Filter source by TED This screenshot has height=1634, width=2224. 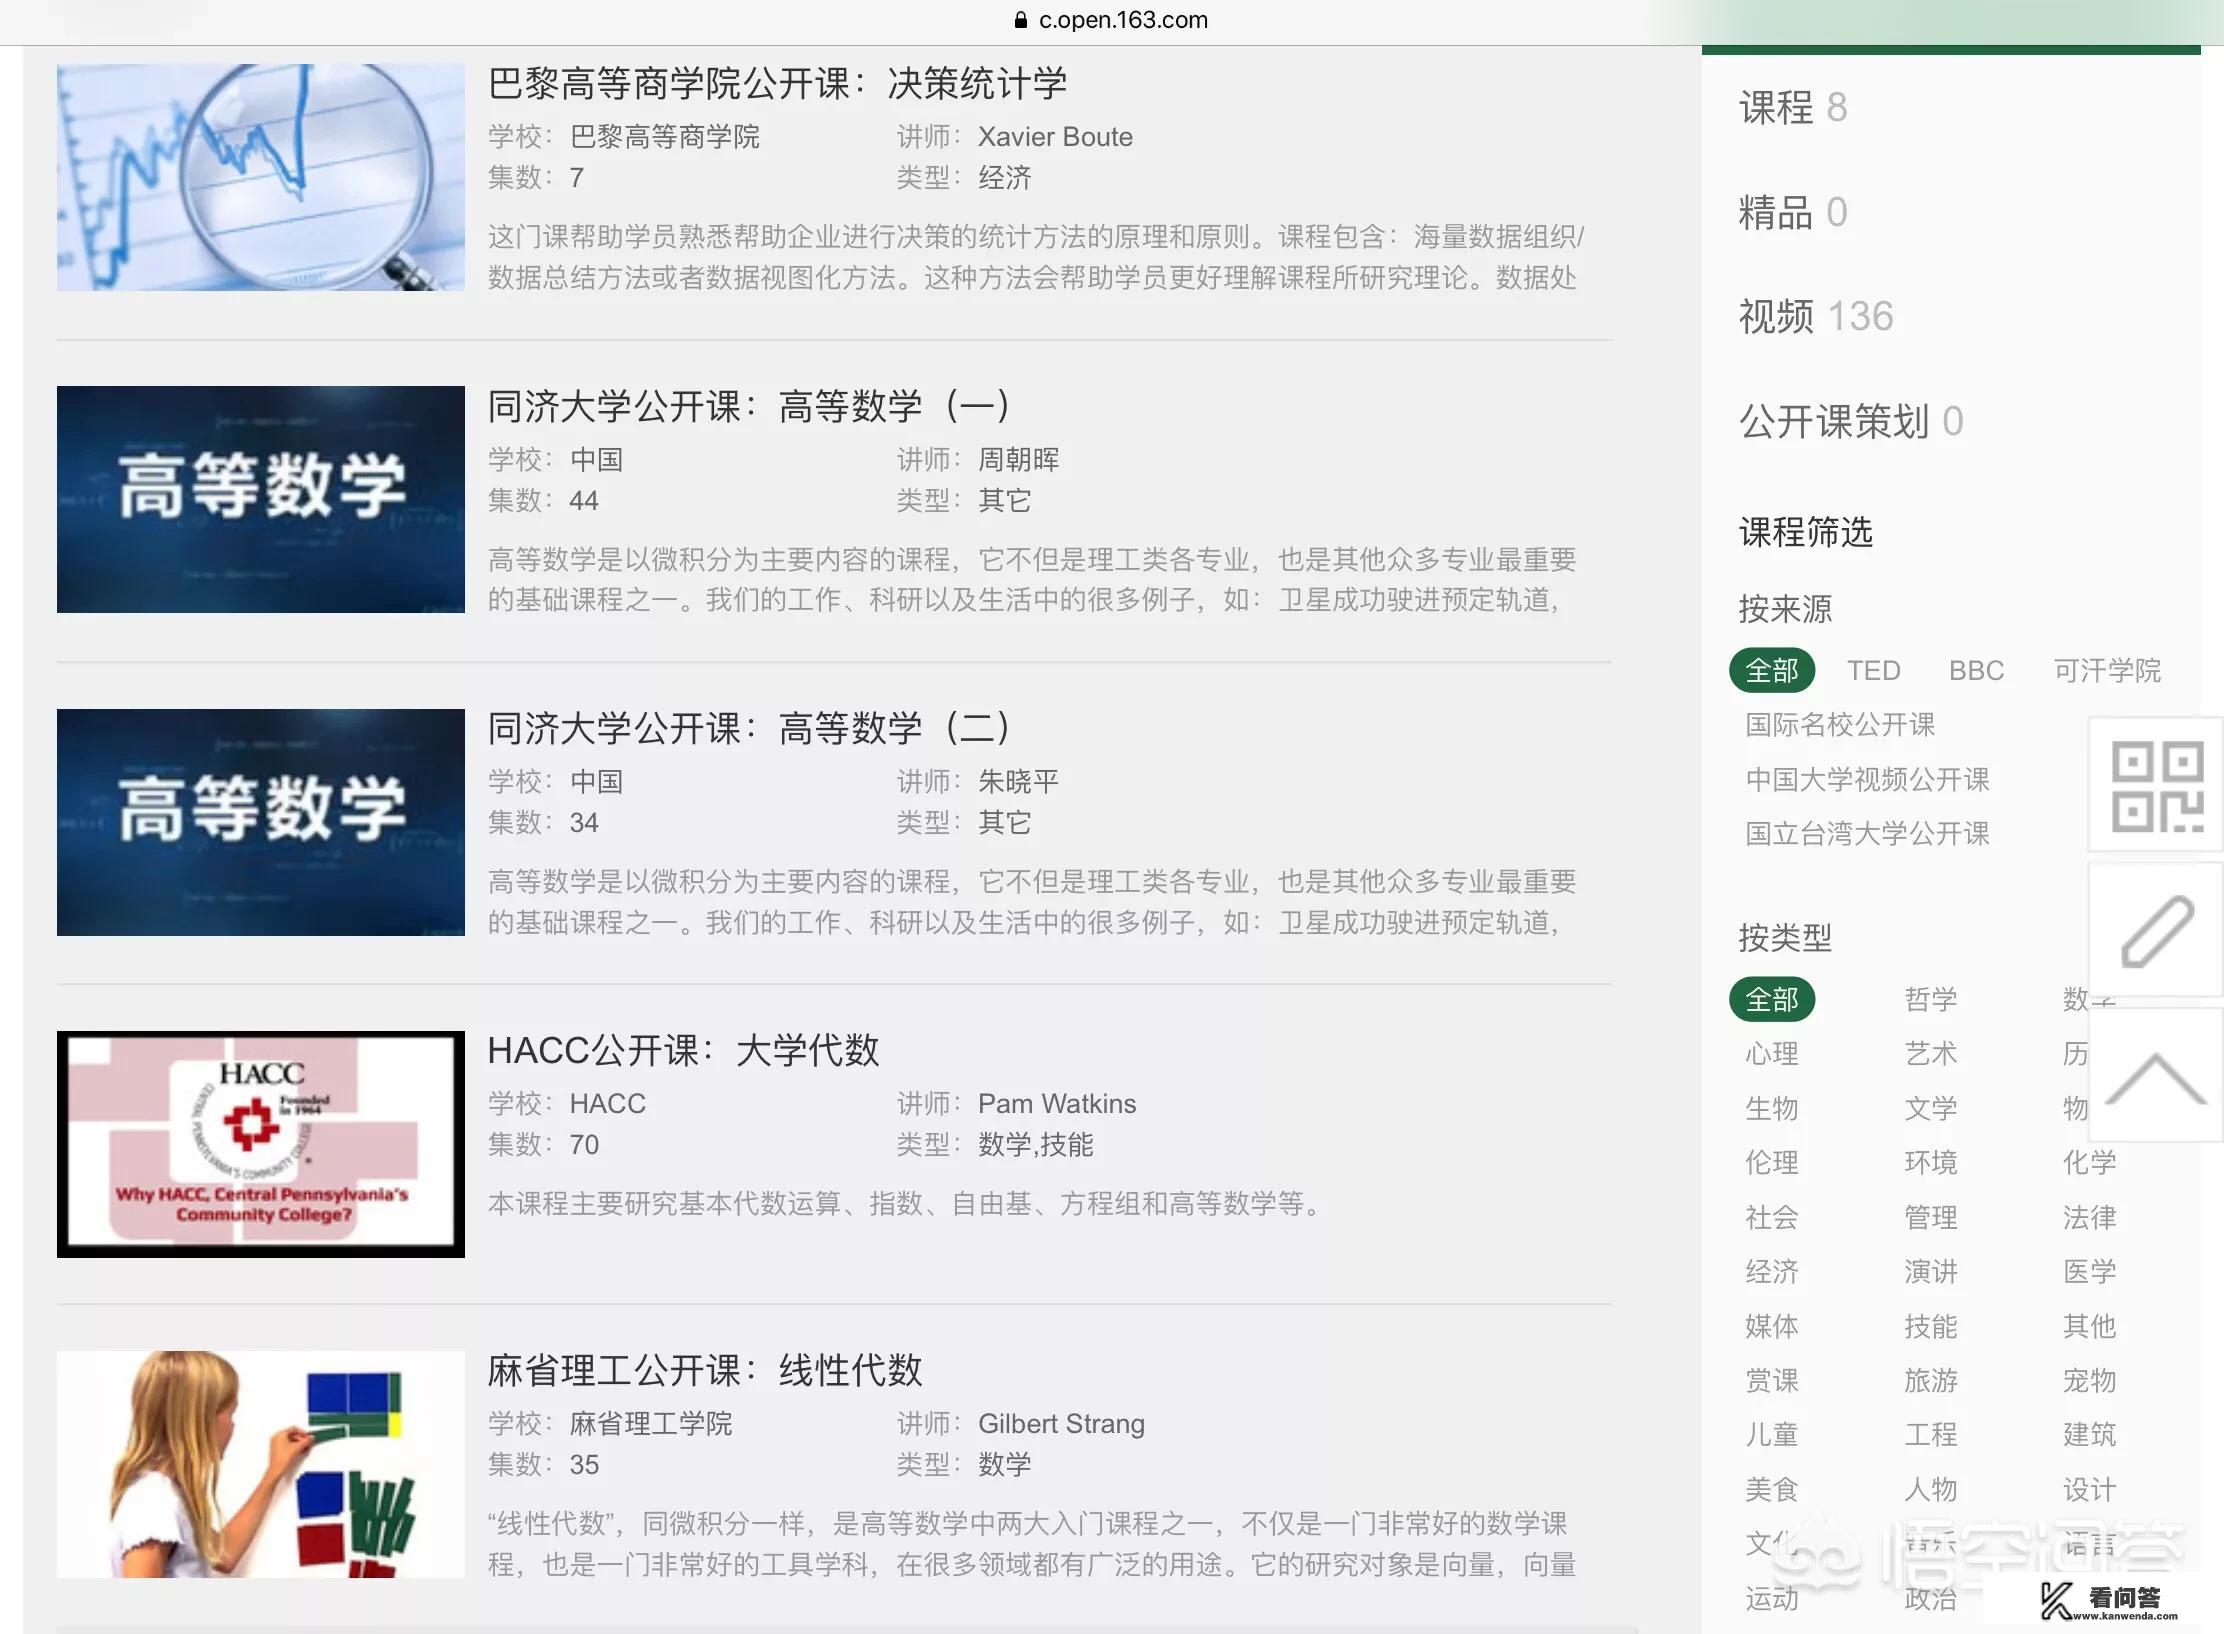(1873, 670)
